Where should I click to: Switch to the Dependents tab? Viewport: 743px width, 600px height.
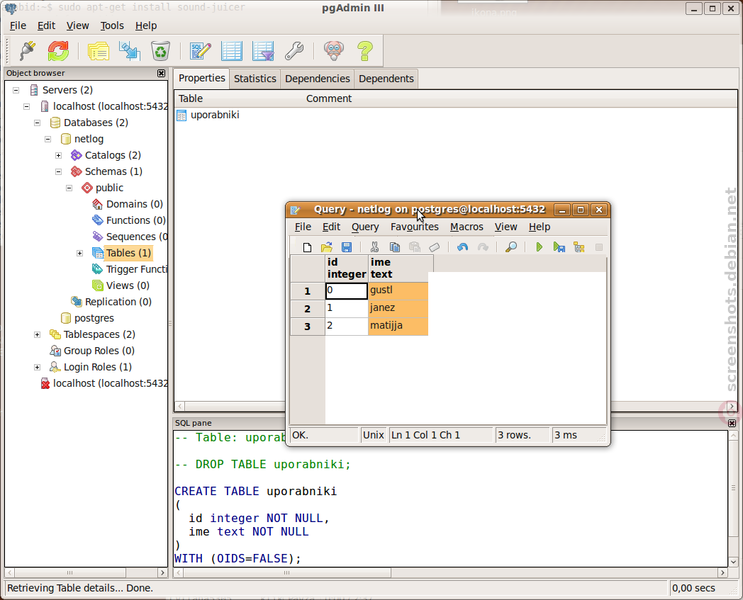pos(386,79)
